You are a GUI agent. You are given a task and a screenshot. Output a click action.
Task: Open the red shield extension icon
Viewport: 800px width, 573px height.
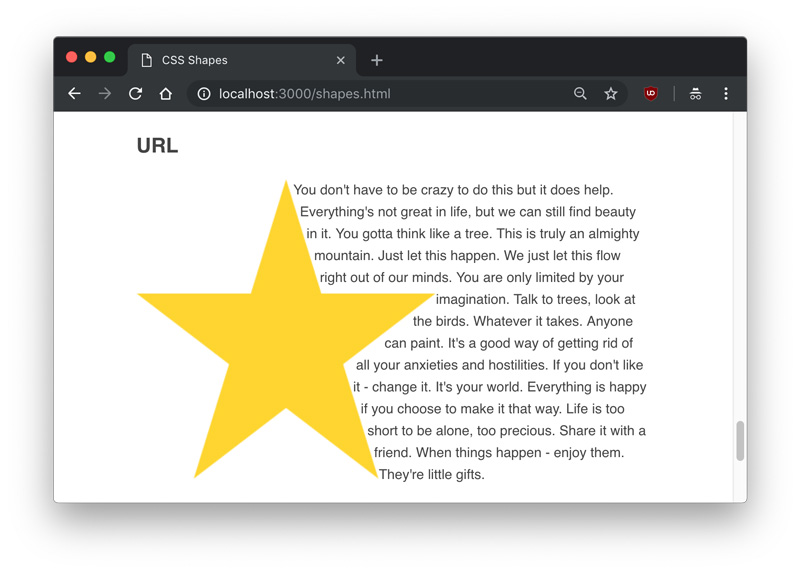tap(650, 94)
